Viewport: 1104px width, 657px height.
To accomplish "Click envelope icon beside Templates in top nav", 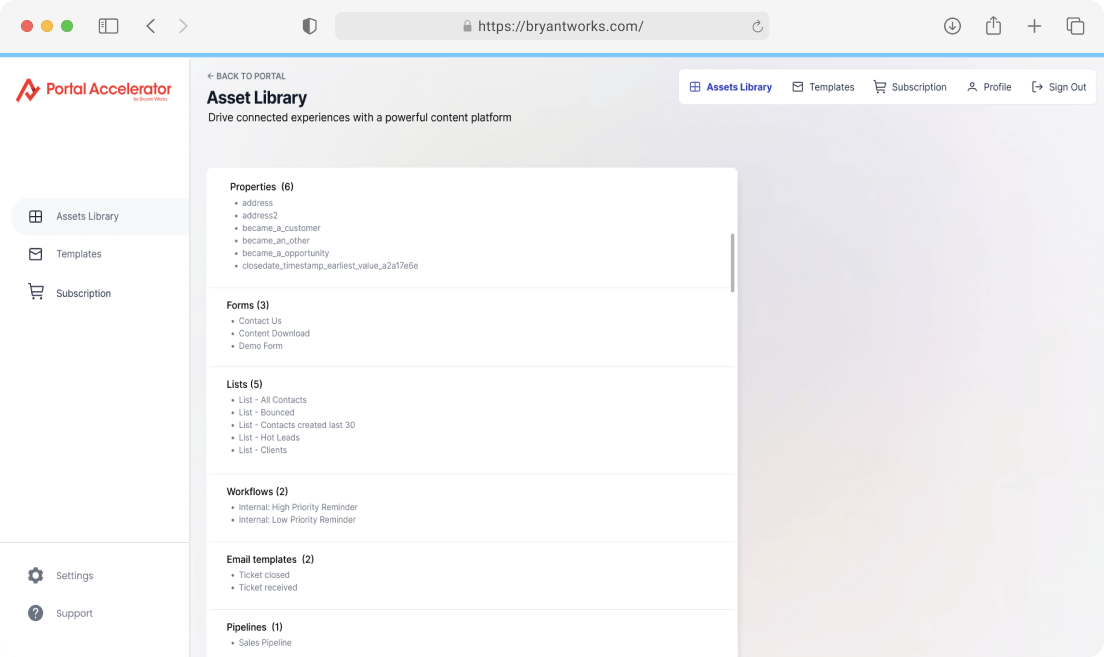I will [x=798, y=87].
